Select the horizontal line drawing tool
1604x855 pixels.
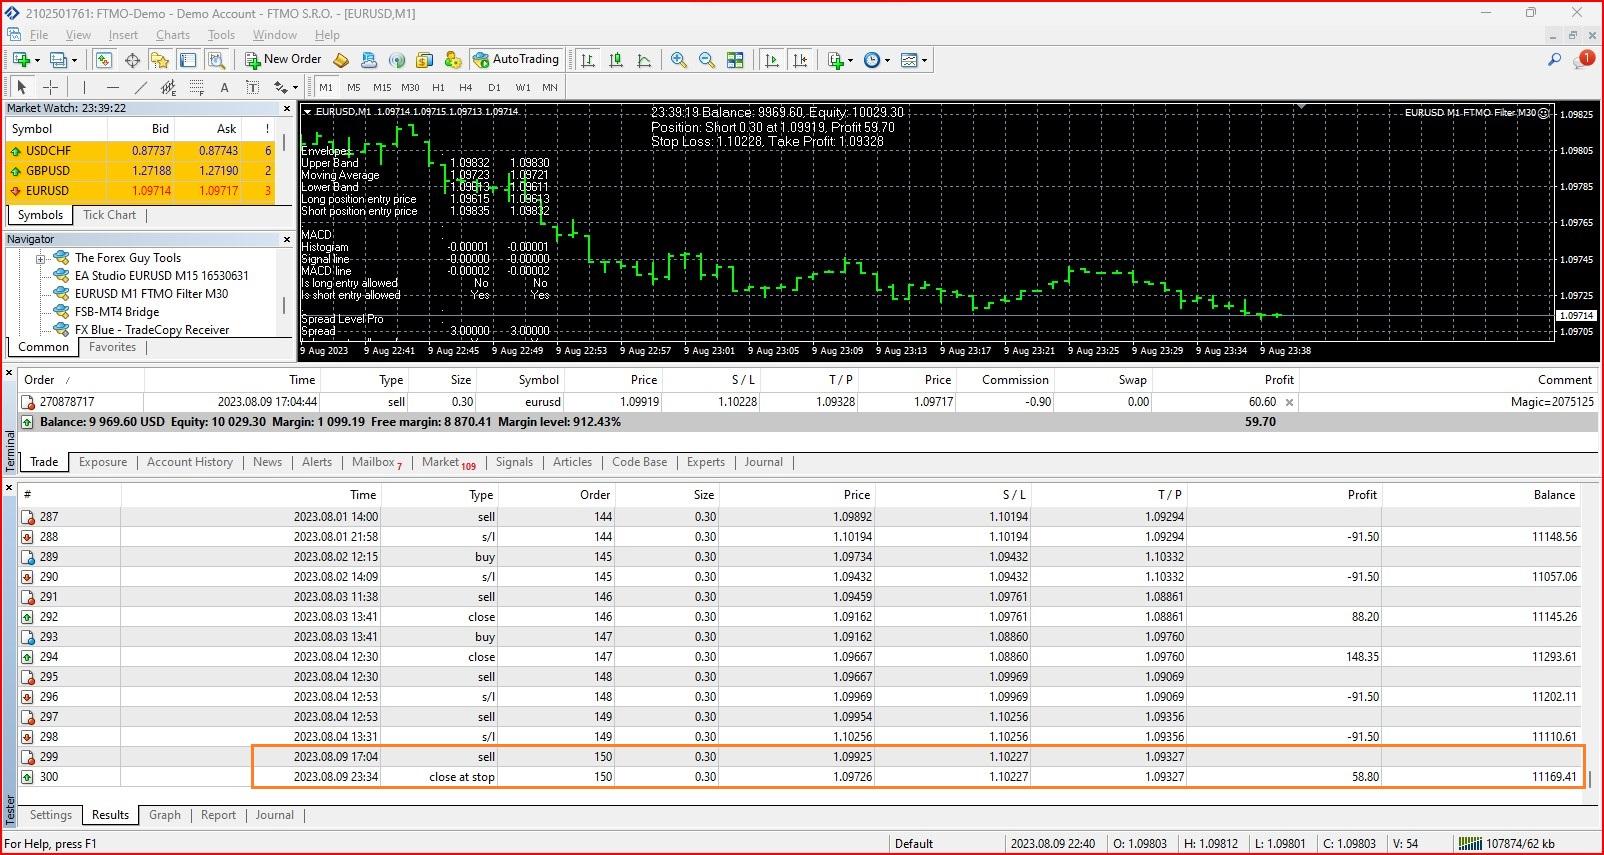pos(113,87)
